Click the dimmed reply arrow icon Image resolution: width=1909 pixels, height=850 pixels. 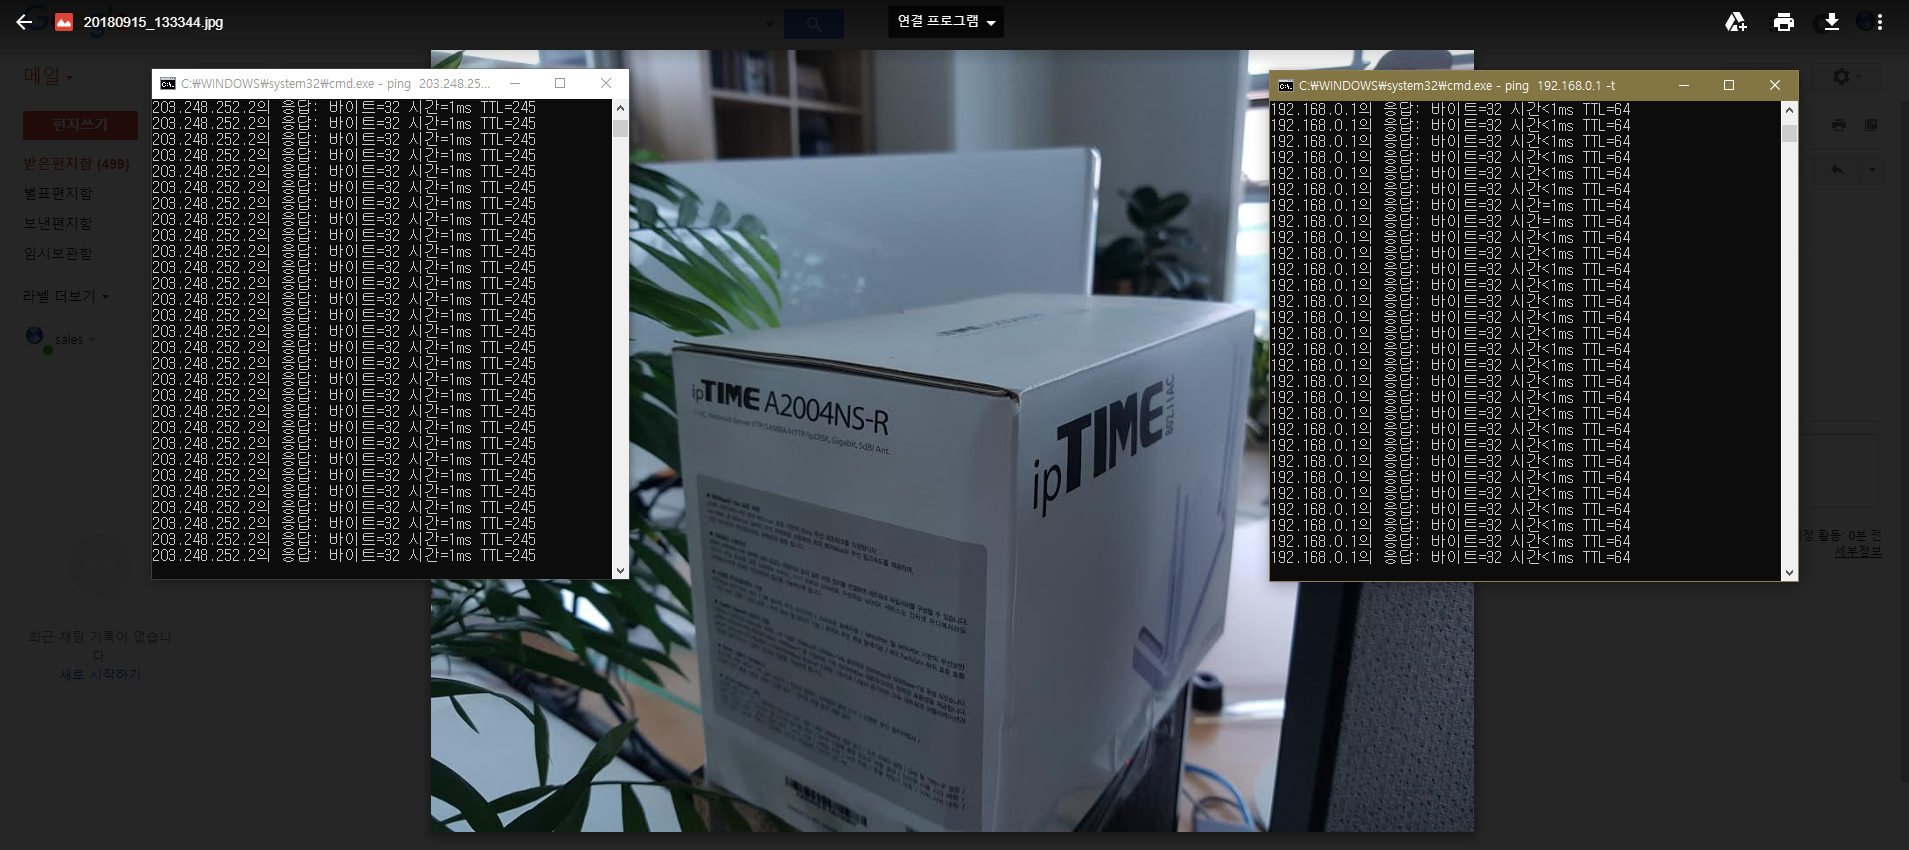[x=1837, y=170]
